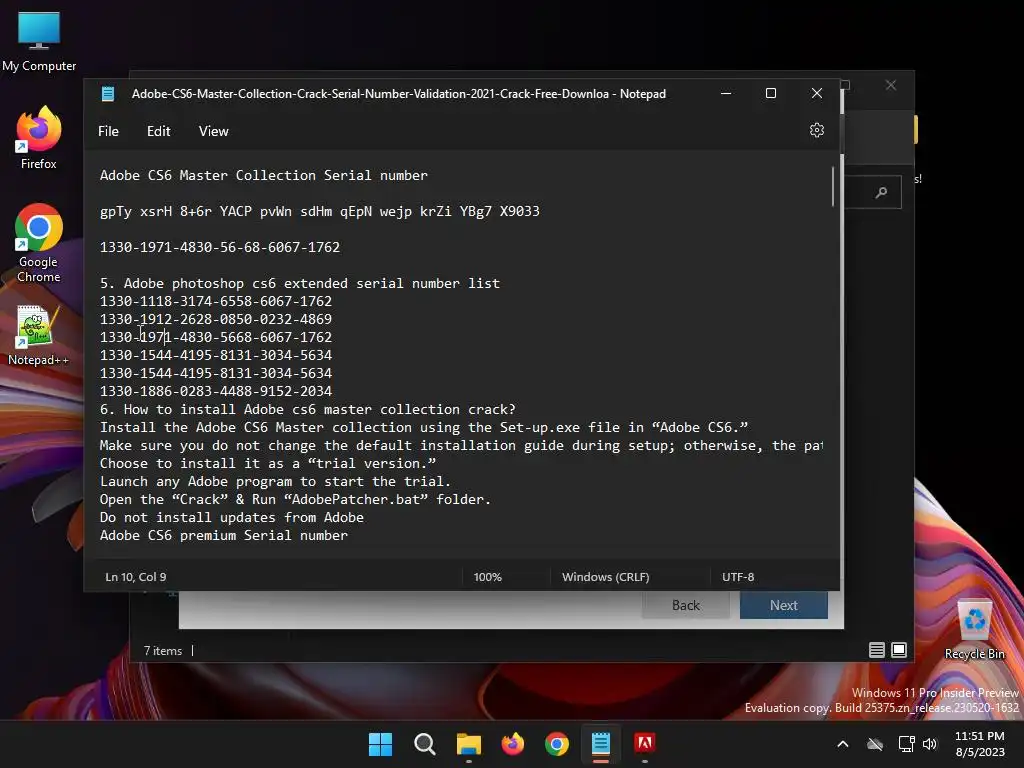
Task: Open network status tray icon
Action: click(906, 744)
